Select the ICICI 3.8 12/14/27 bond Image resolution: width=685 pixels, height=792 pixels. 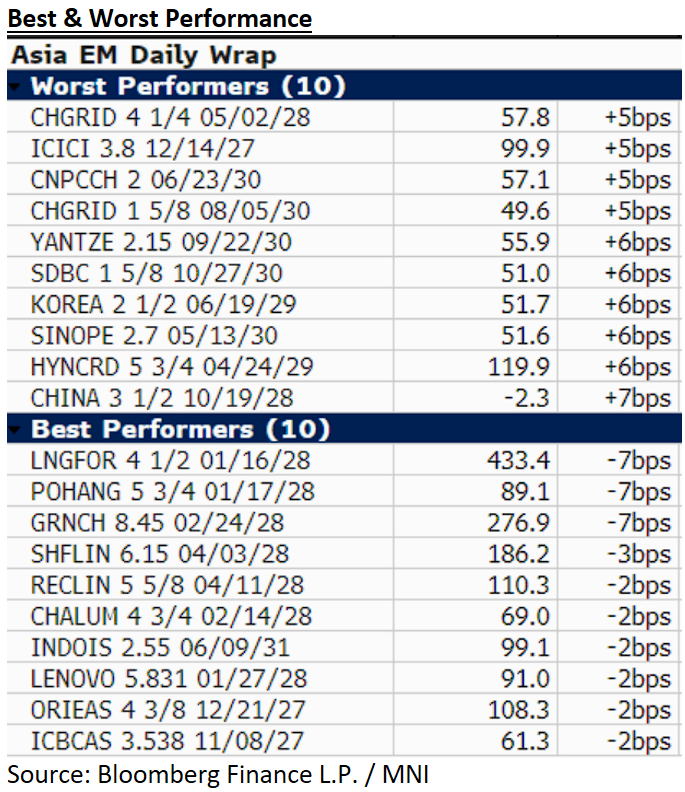[x=143, y=149]
